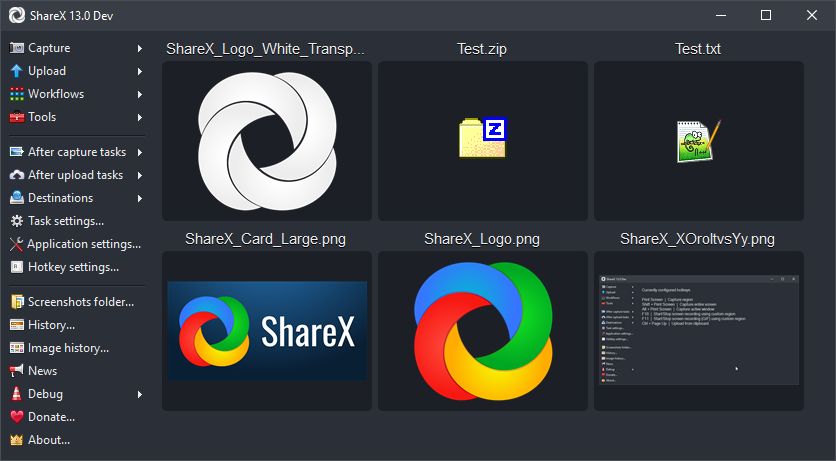Open the History window
836x461 pixels.
tap(51, 325)
